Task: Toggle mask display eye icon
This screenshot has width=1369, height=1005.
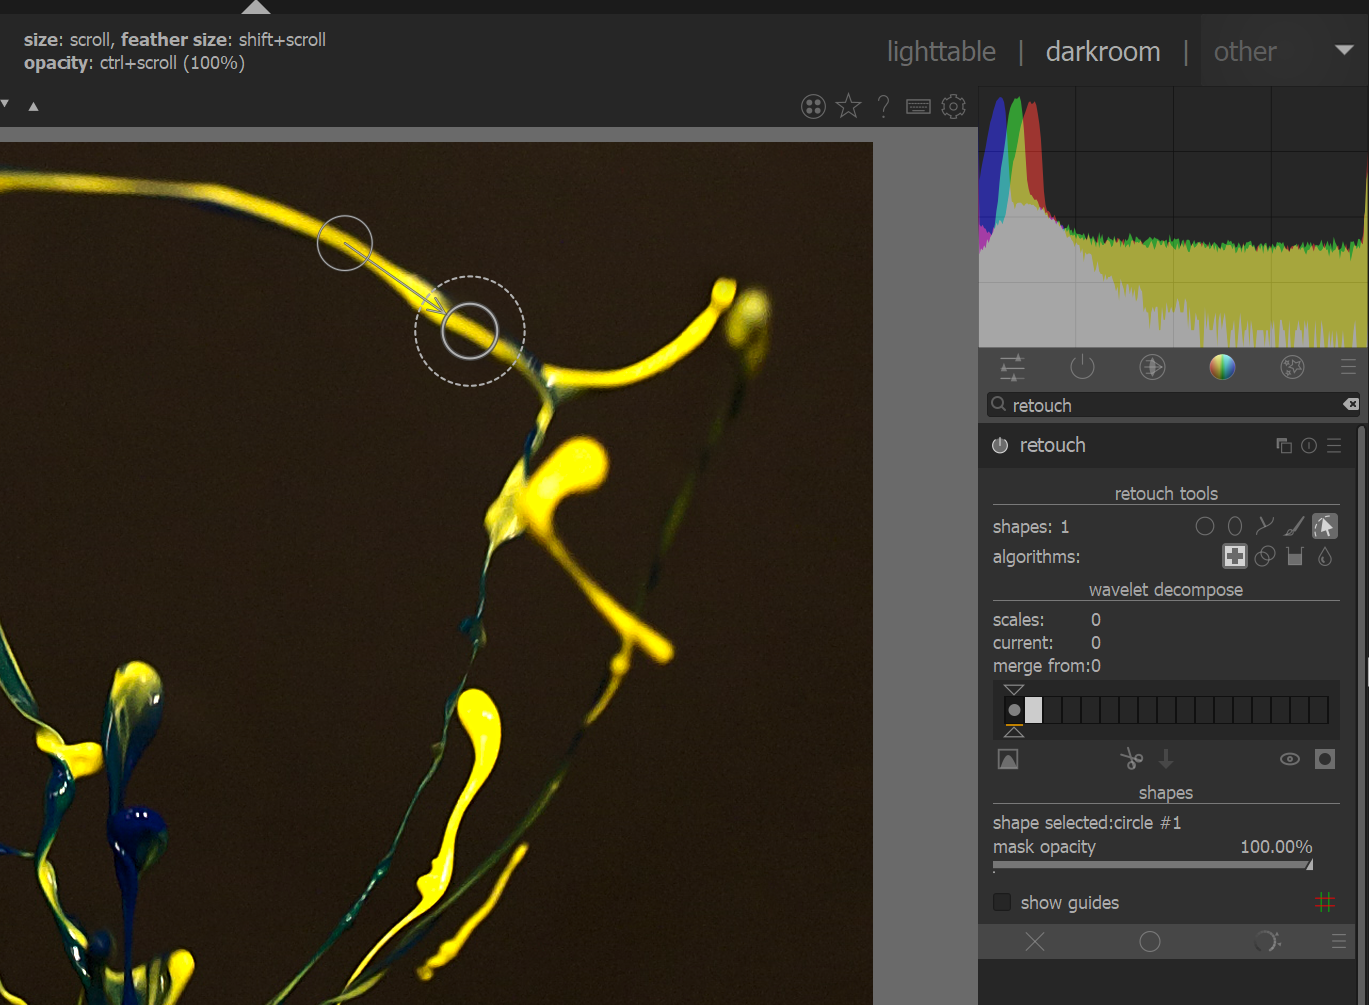Action: tap(1290, 760)
